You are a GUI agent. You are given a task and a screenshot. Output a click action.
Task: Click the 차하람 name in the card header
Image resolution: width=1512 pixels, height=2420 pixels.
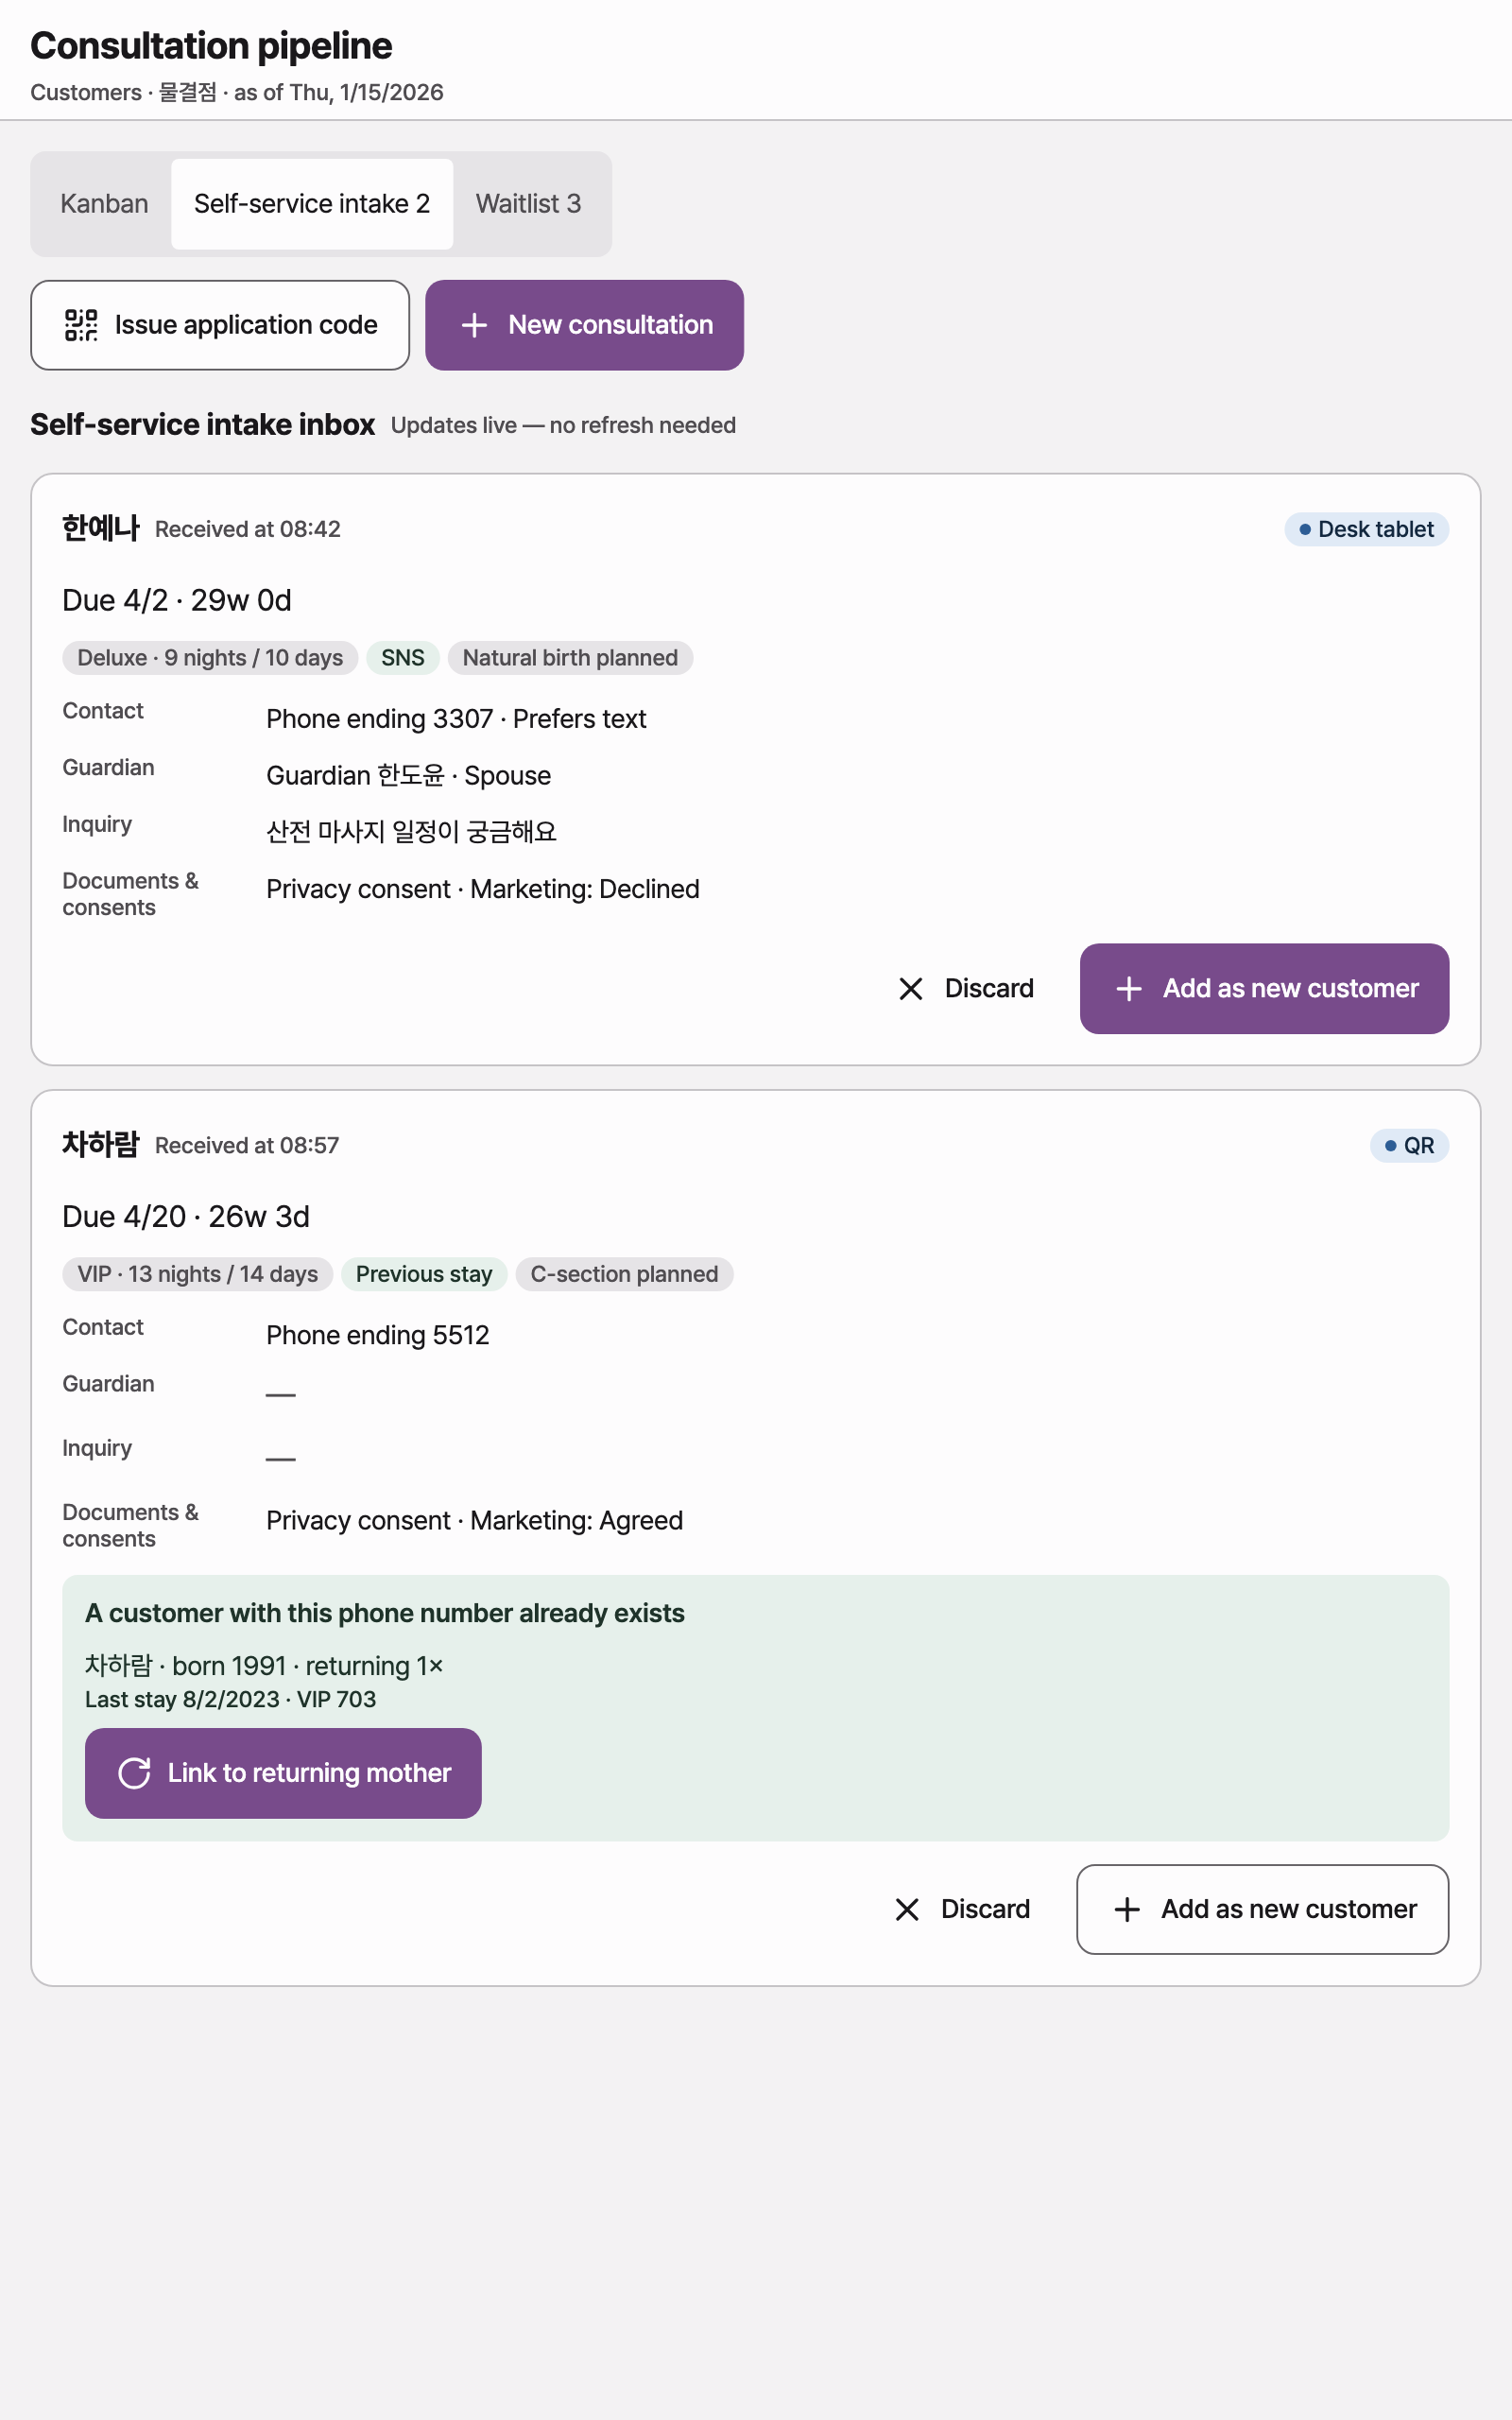pos(101,1144)
